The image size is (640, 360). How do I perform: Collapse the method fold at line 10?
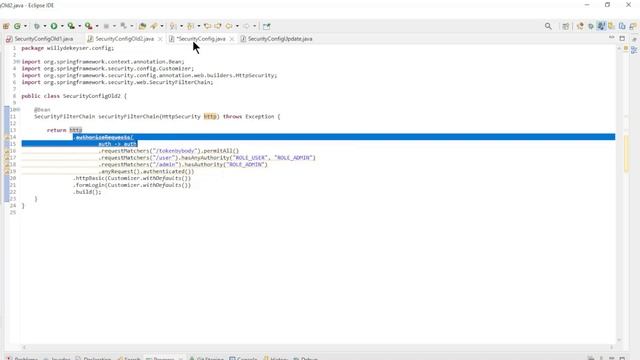tap(18, 109)
